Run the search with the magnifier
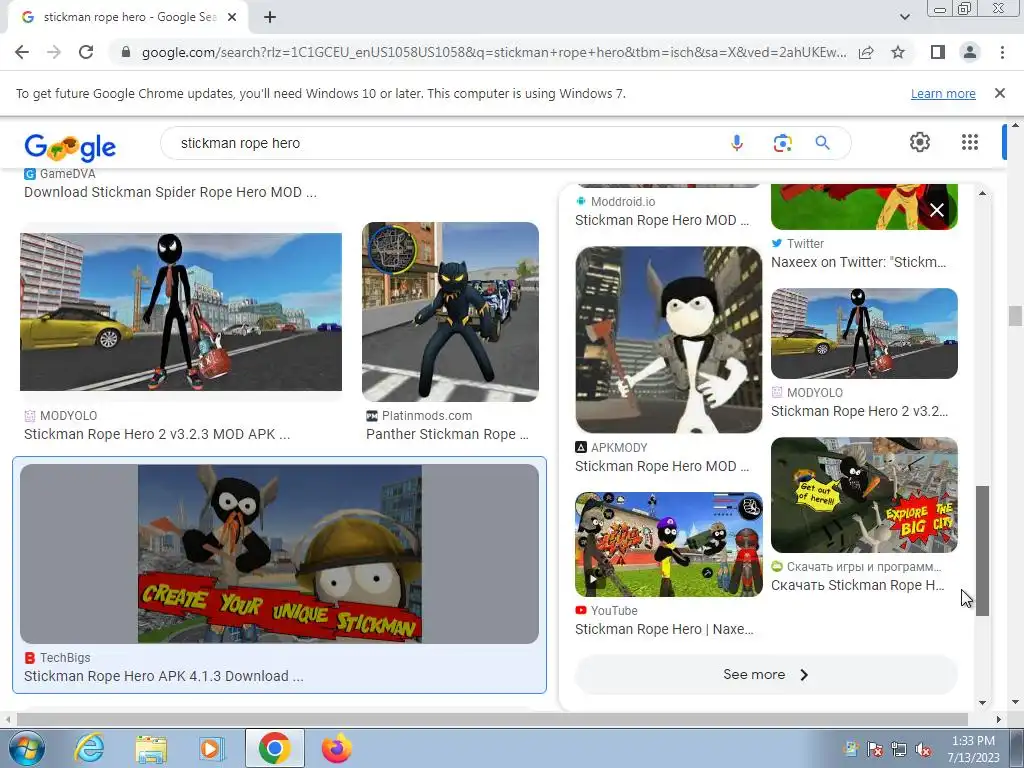The height and width of the screenshot is (768, 1024). coord(822,143)
